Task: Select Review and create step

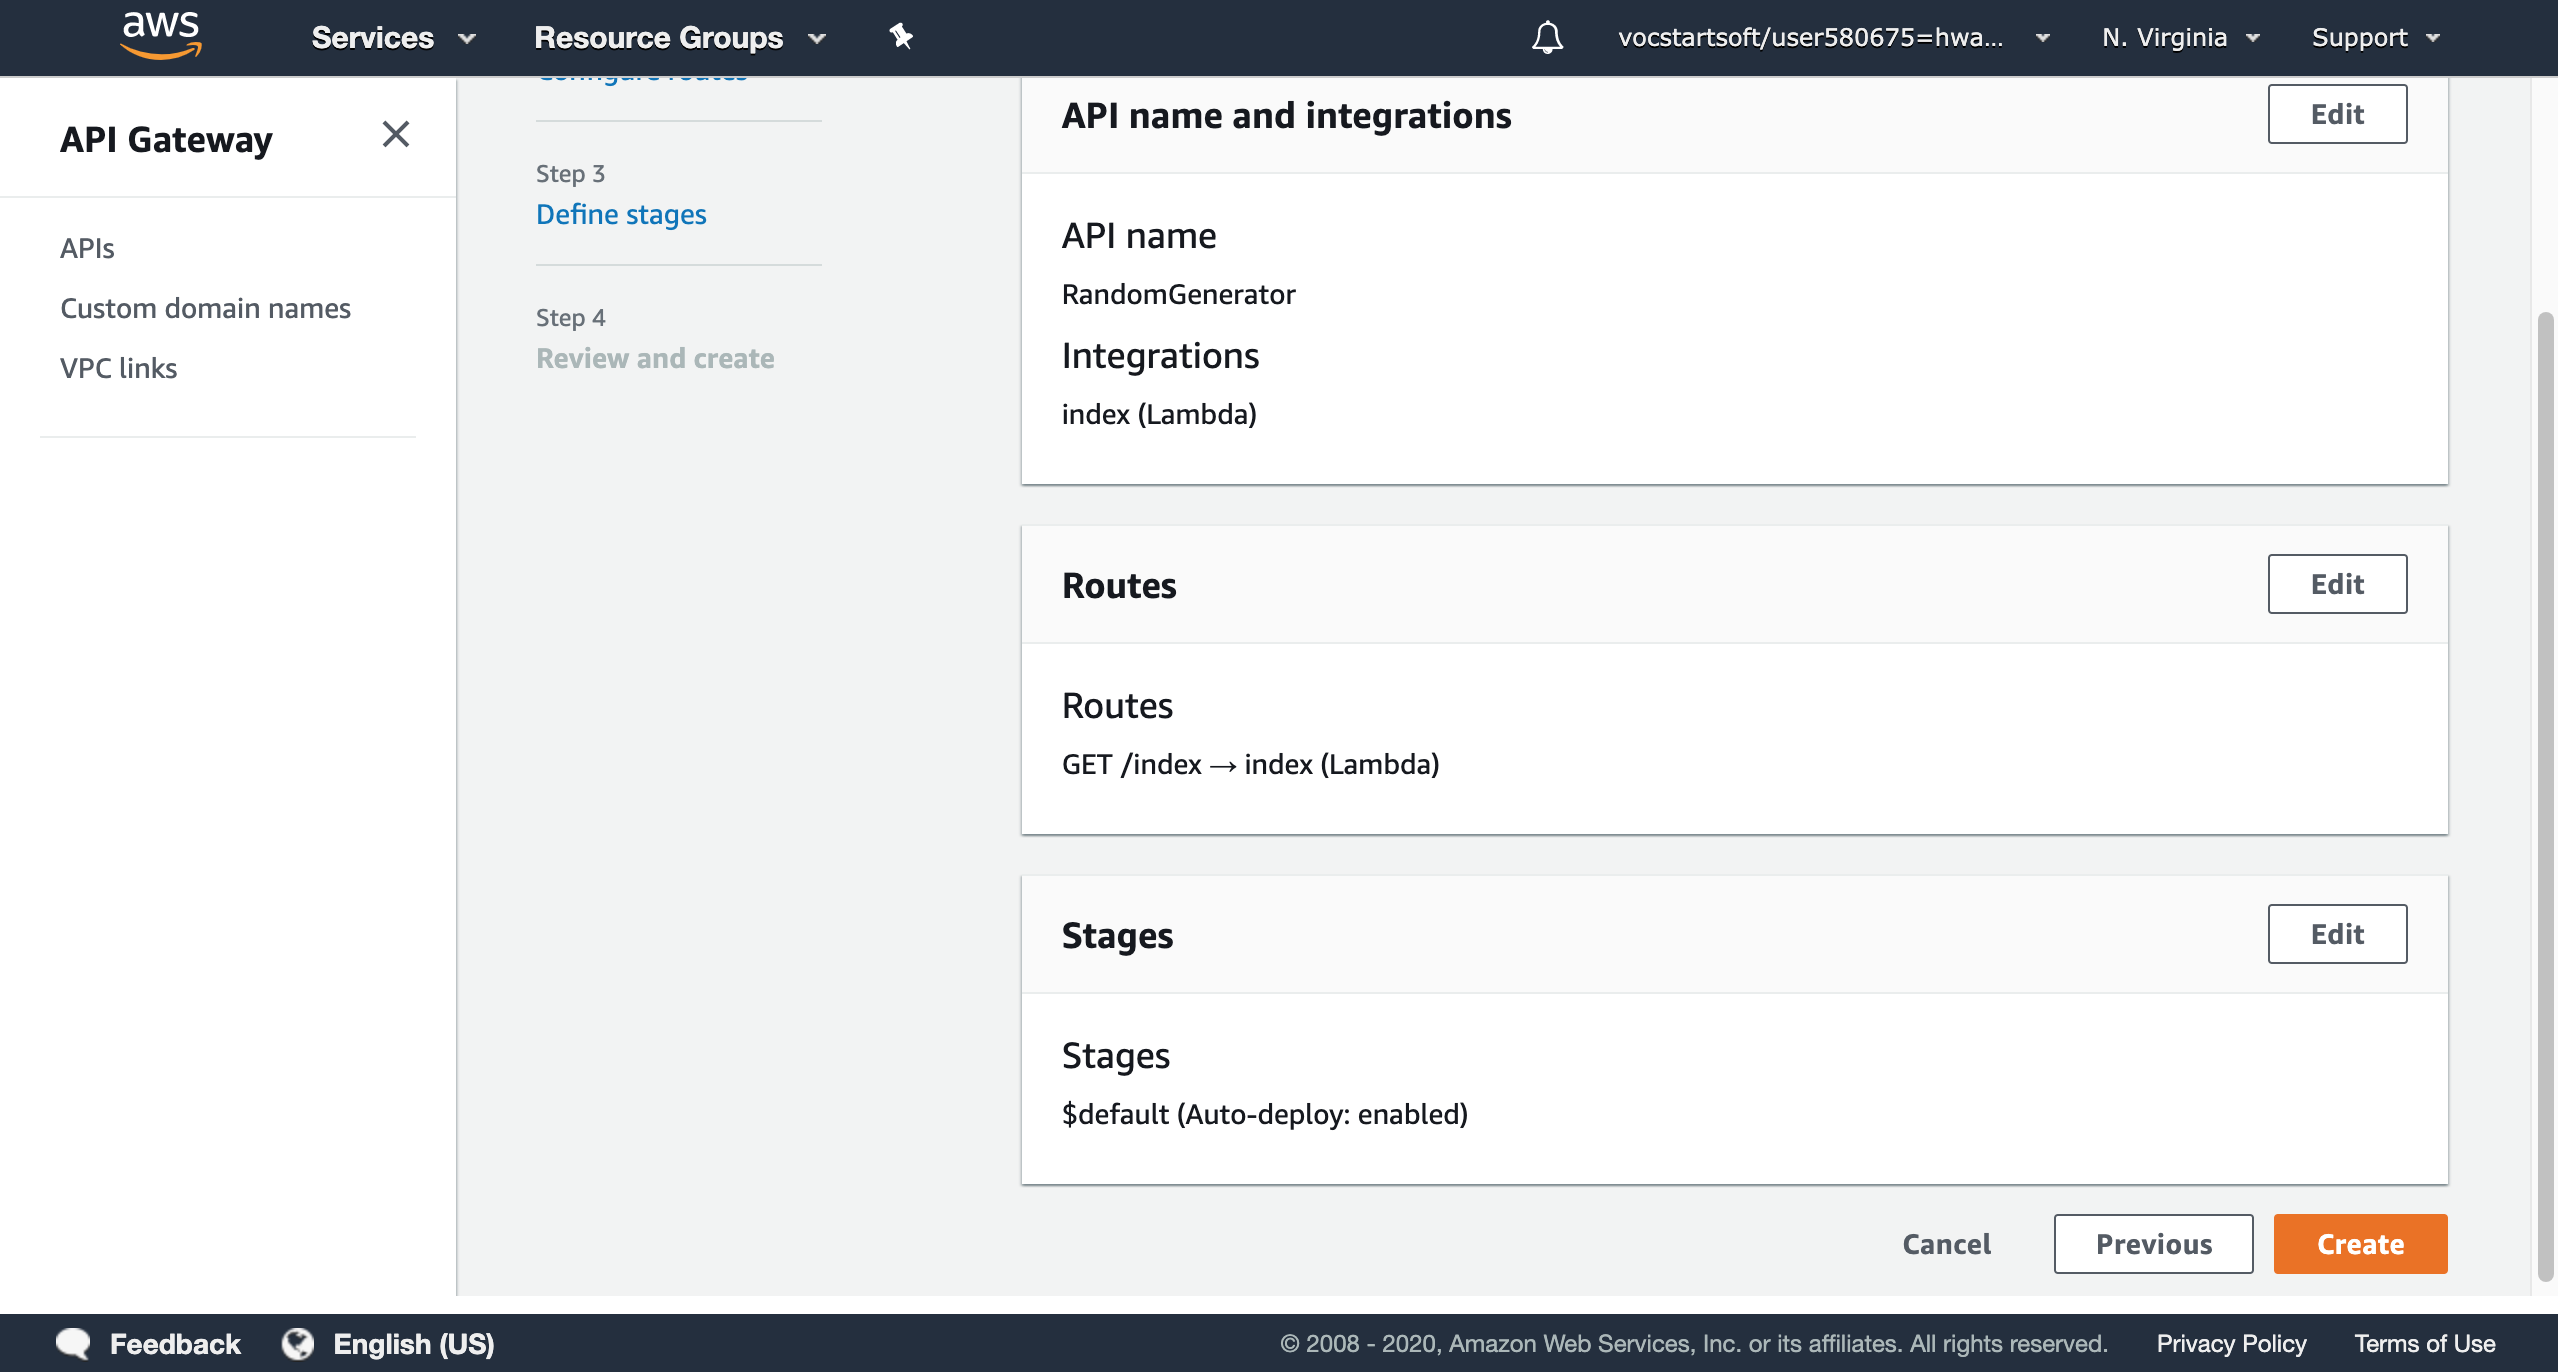Action: [x=655, y=358]
